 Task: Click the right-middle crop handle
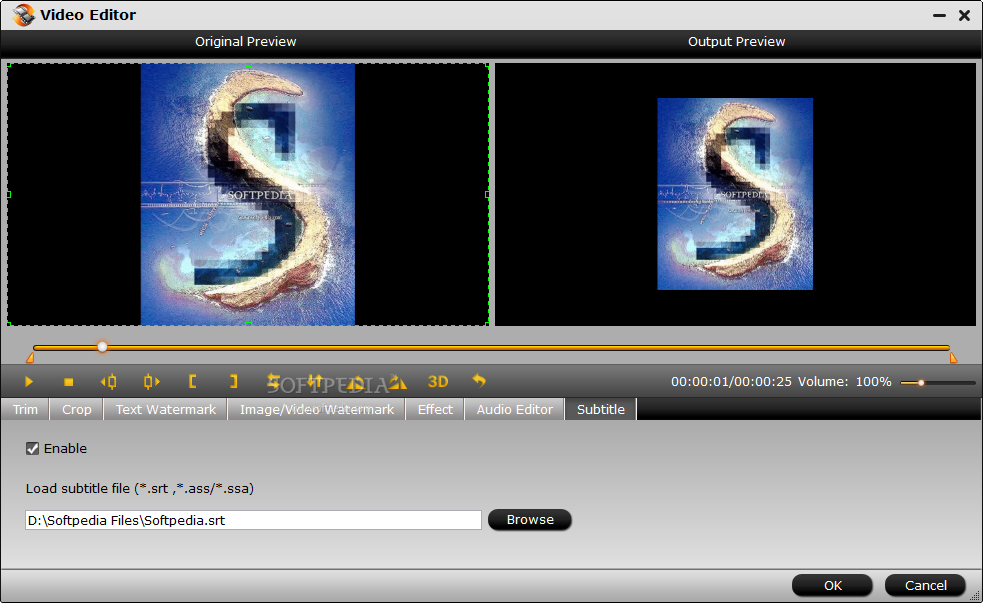tap(487, 194)
